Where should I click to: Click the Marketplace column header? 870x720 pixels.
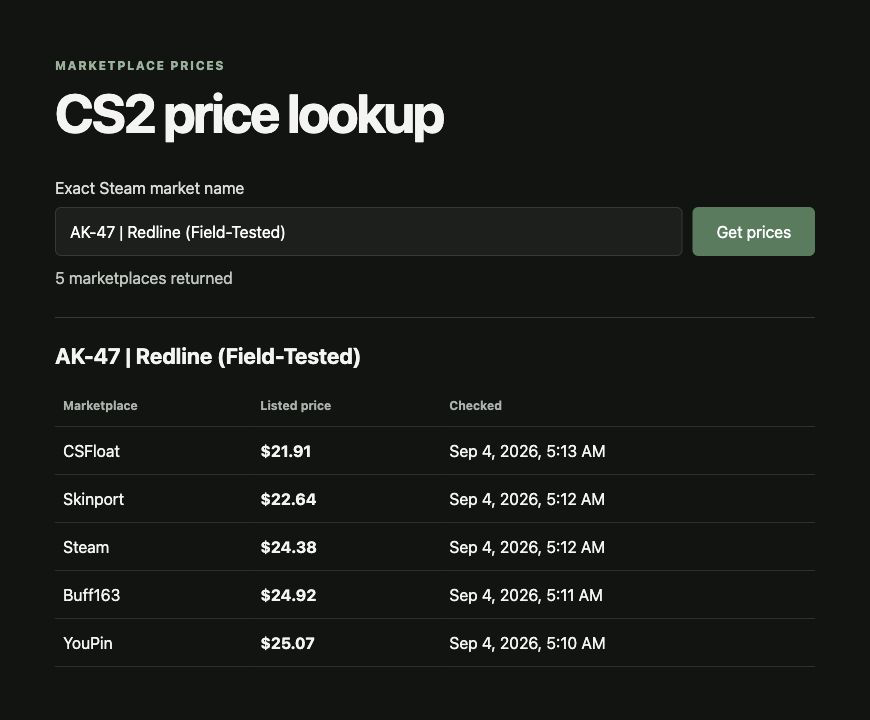click(100, 405)
